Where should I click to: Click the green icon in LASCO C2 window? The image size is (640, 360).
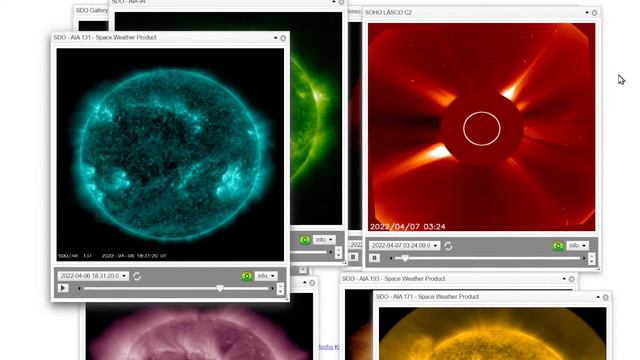click(x=558, y=246)
